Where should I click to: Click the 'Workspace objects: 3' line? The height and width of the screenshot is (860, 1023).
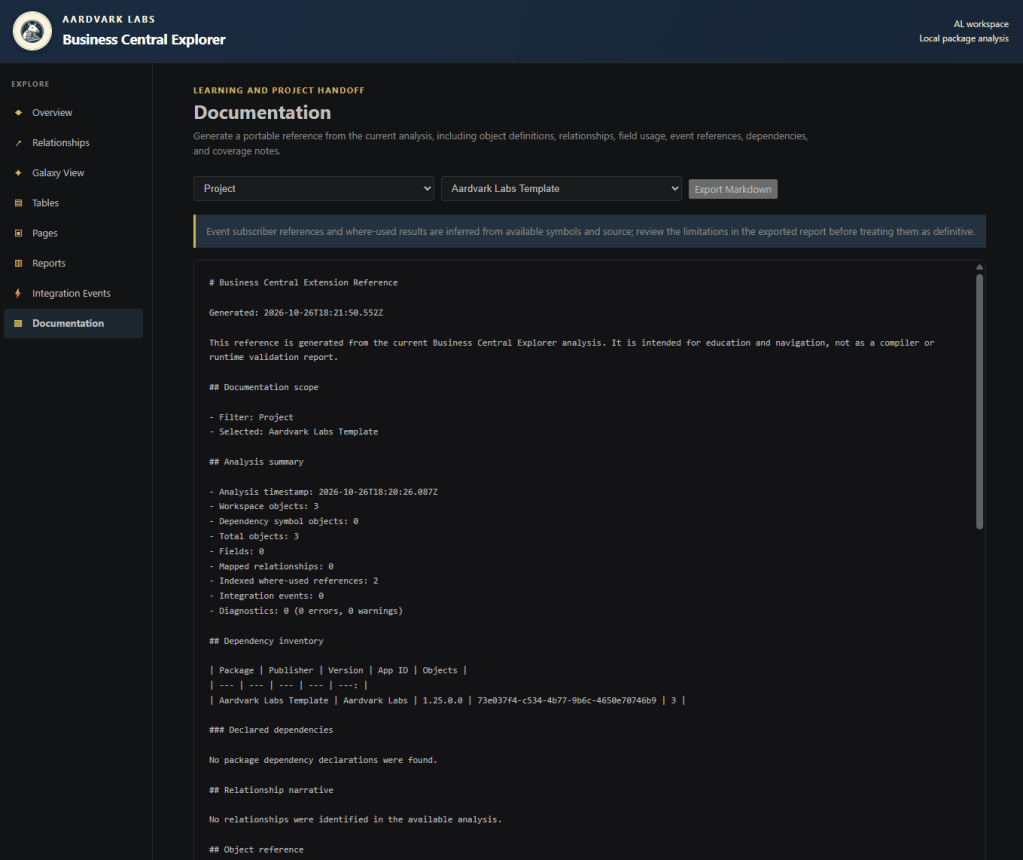coord(264,506)
